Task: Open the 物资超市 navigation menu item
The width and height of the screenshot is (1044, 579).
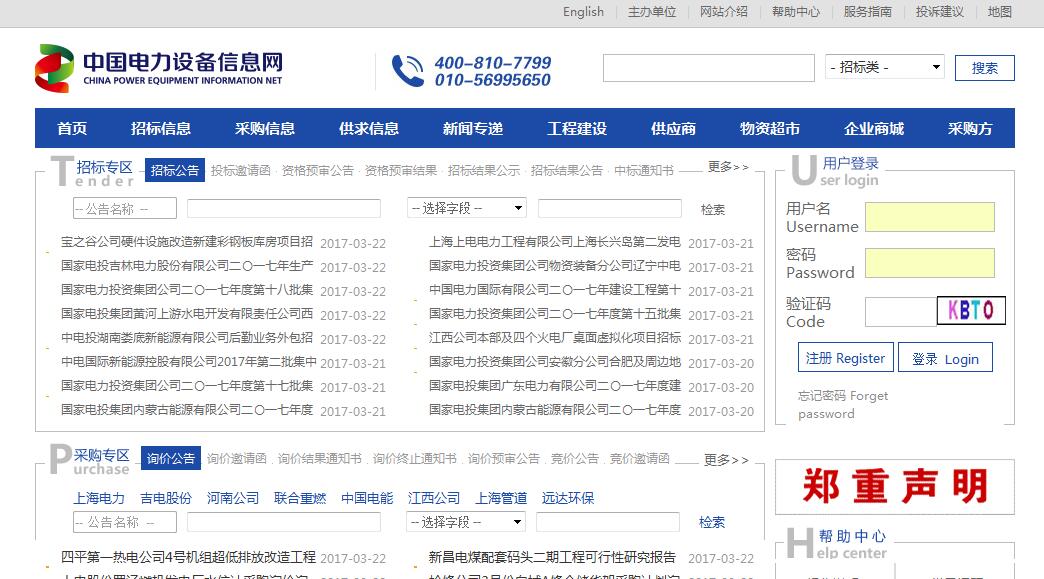Action: tap(770, 129)
